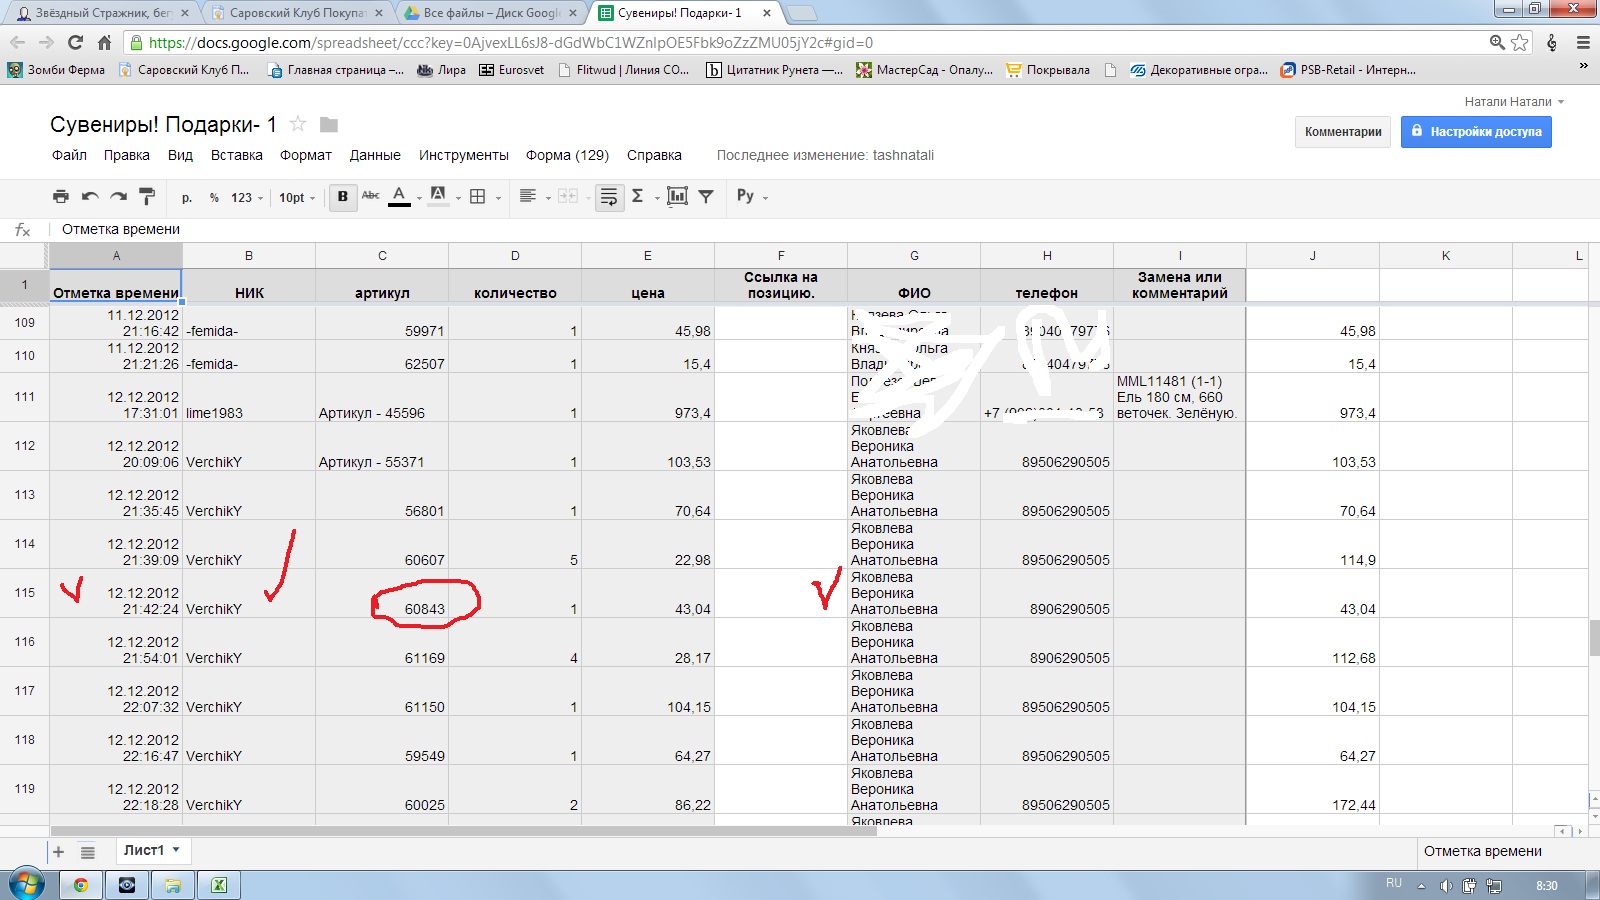The height and width of the screenshot is (900, 1600).
Task: Toggle wrap text button in the toolbar
Action: (x=609, y=196)
